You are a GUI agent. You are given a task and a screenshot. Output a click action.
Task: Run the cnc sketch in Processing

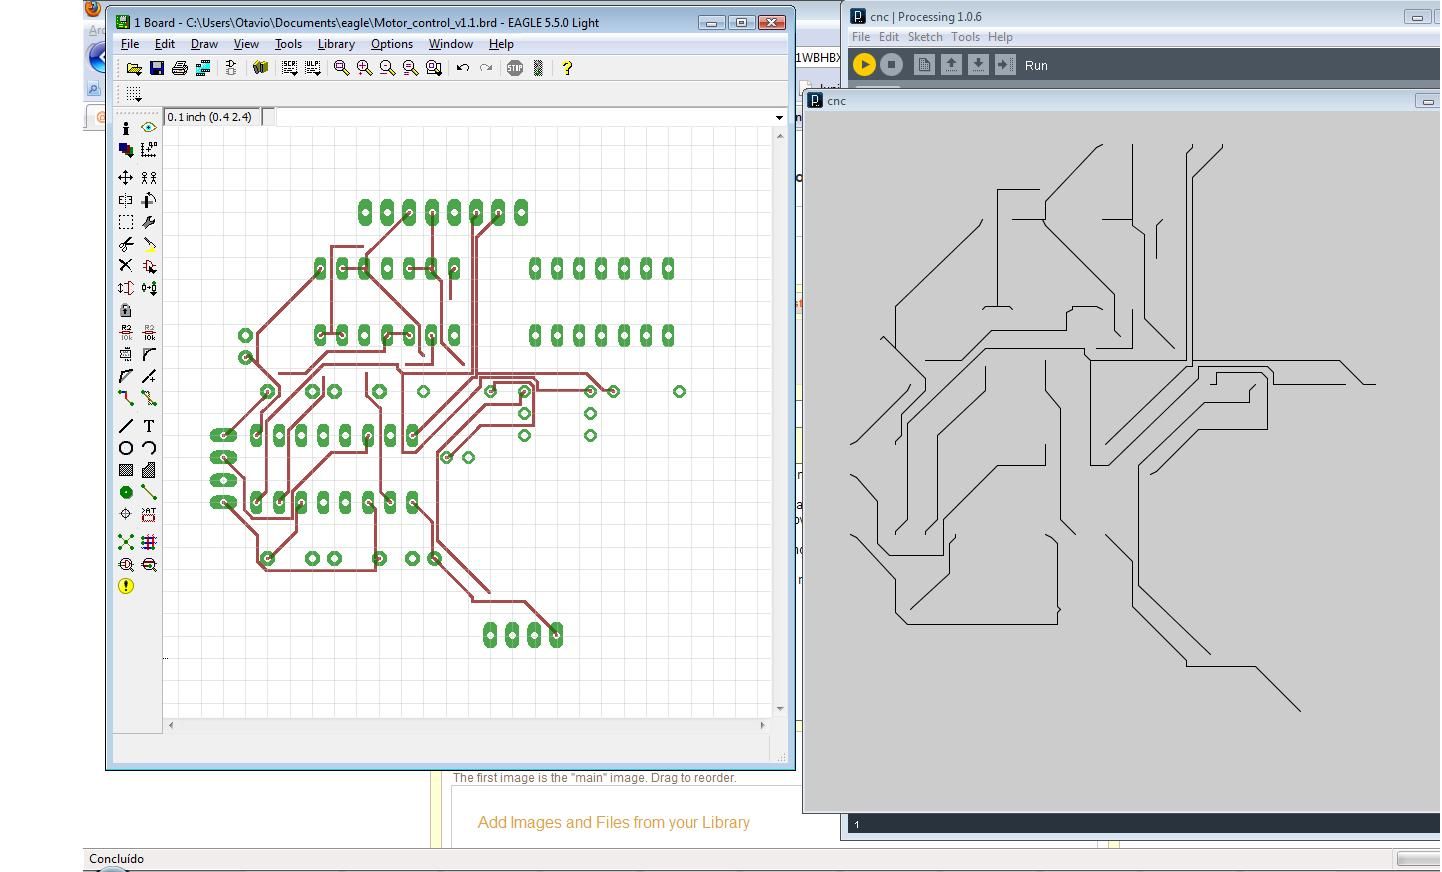coord(863,64)
